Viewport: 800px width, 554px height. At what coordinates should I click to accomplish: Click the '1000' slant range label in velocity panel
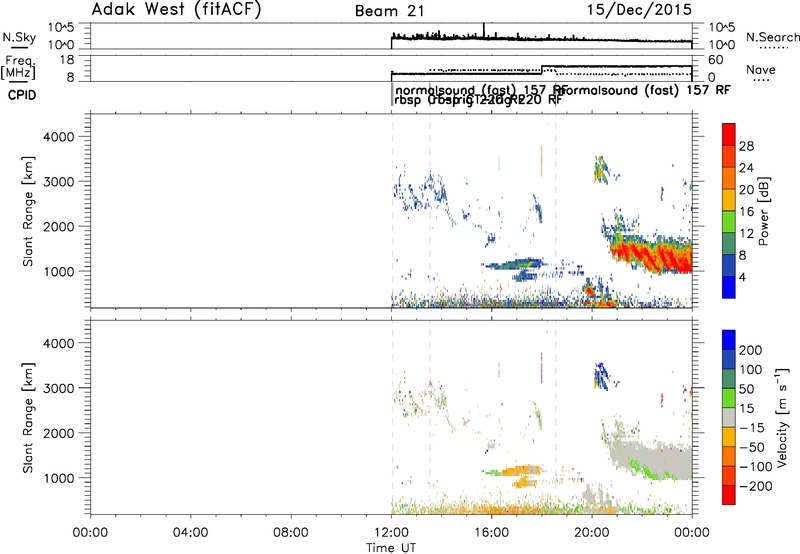pos(58,478)
